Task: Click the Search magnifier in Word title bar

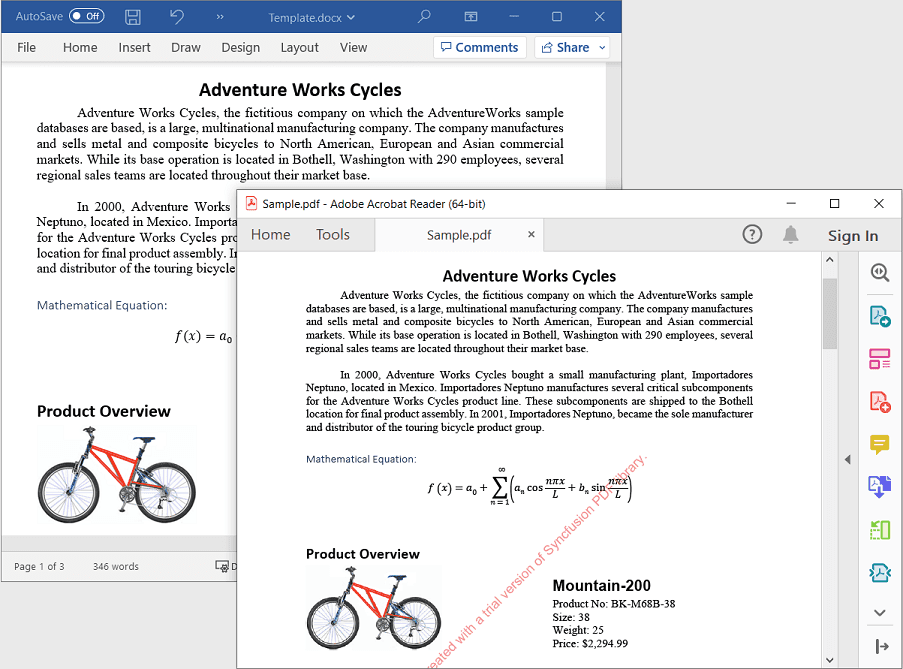Action: point(424,17)
